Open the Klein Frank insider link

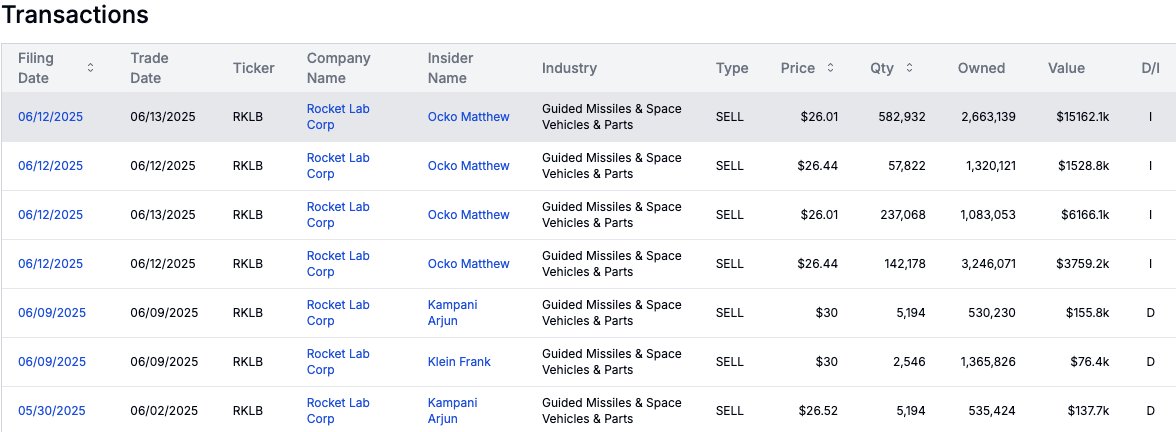click(459, 362)
